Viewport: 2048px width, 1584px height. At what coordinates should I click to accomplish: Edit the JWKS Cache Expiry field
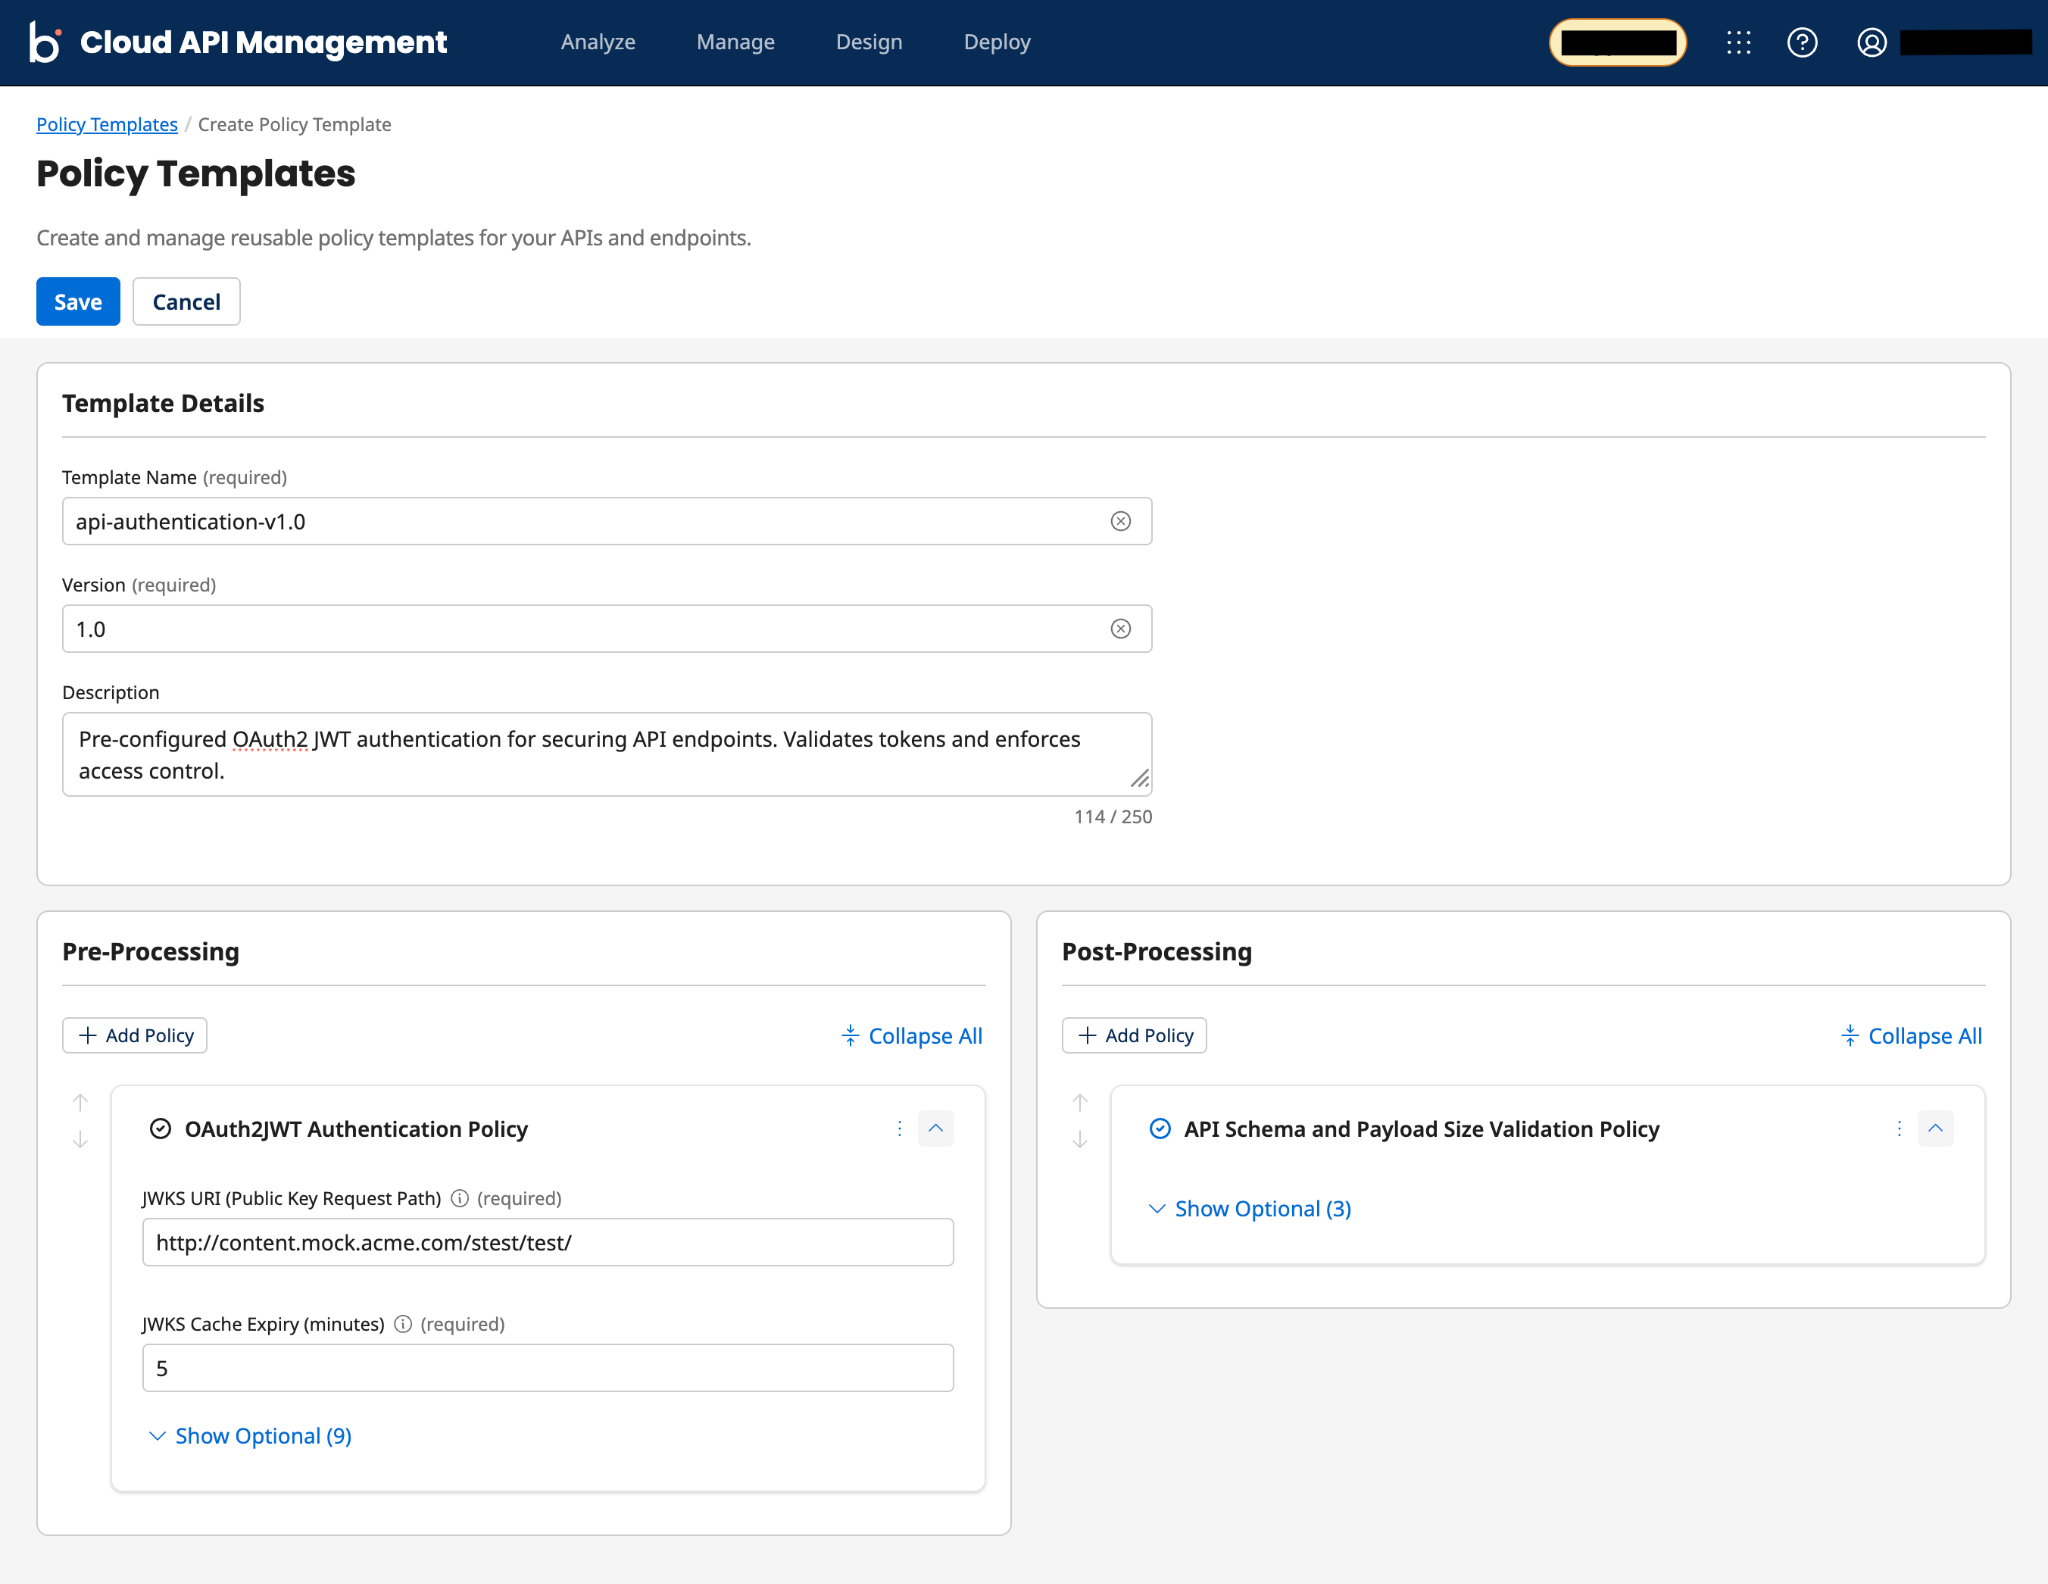tap(548, 1368)
